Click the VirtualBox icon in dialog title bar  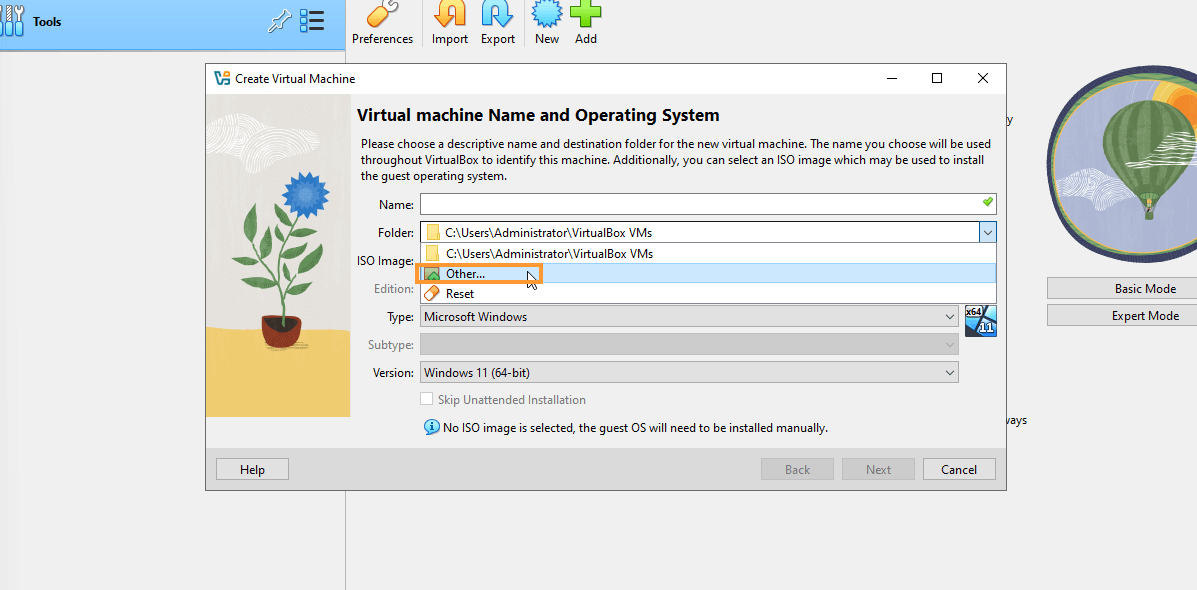tap(222, 79)
